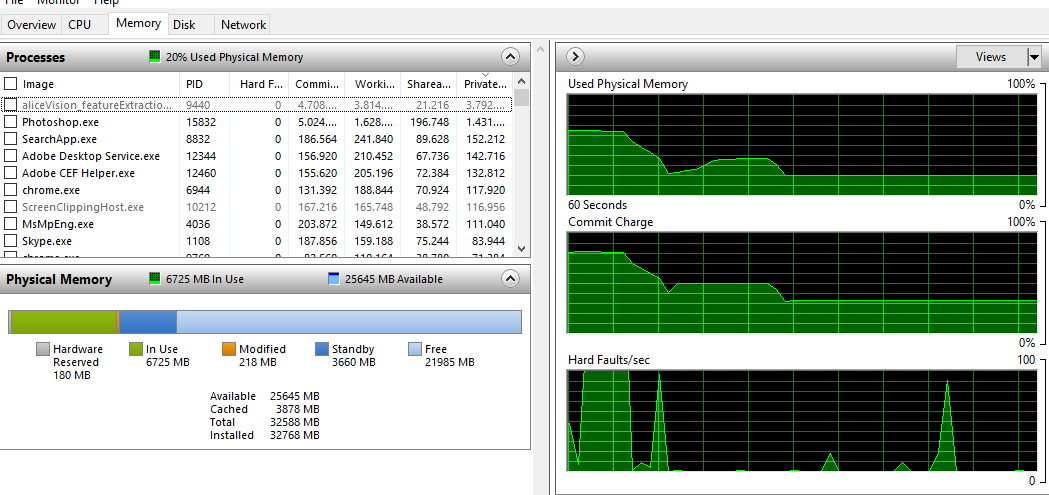Select the Skype.exe process name
This screenshot has height=495, width=1049.
[47, 241]
